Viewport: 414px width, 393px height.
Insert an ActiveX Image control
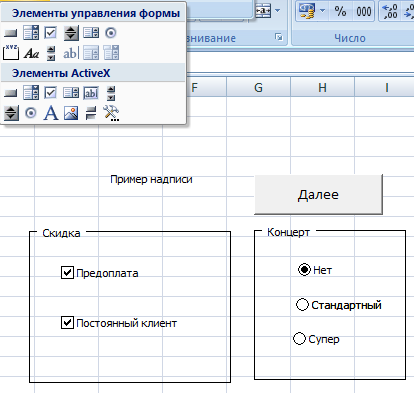coord(71,113)
